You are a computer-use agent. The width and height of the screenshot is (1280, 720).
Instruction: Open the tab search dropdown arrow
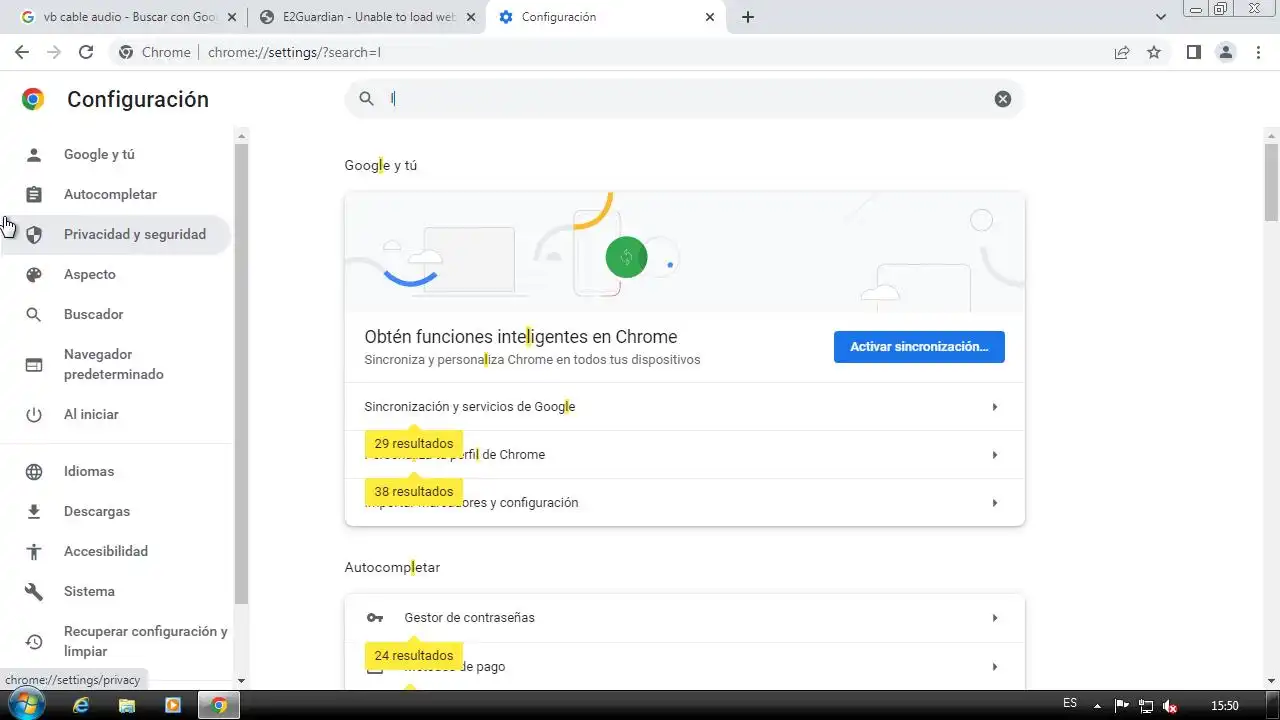click(x=1161, y=17)
